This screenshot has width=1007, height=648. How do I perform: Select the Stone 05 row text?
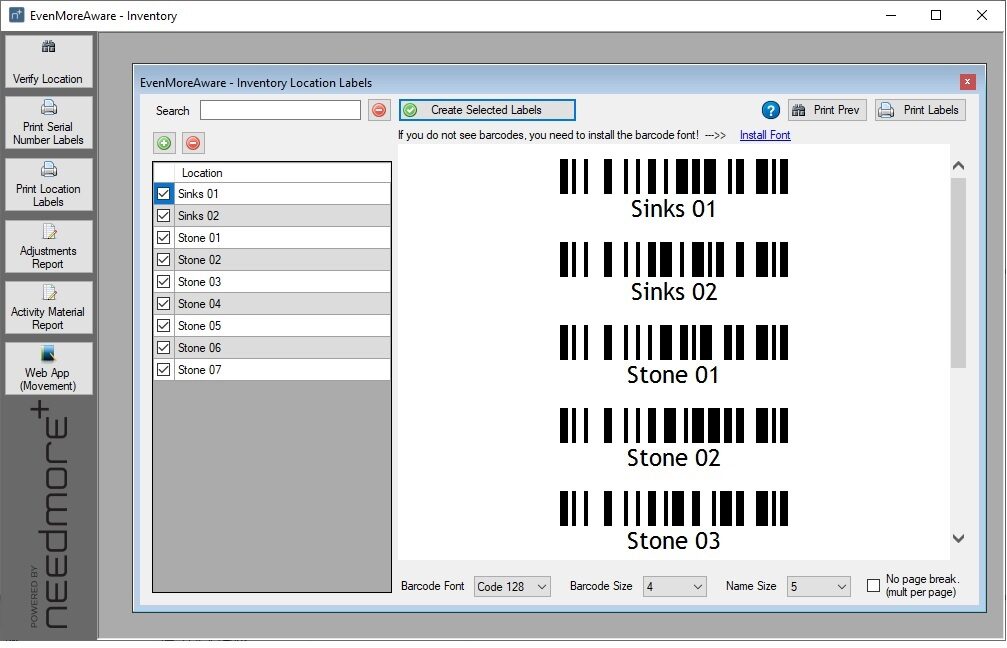(199, 326)
